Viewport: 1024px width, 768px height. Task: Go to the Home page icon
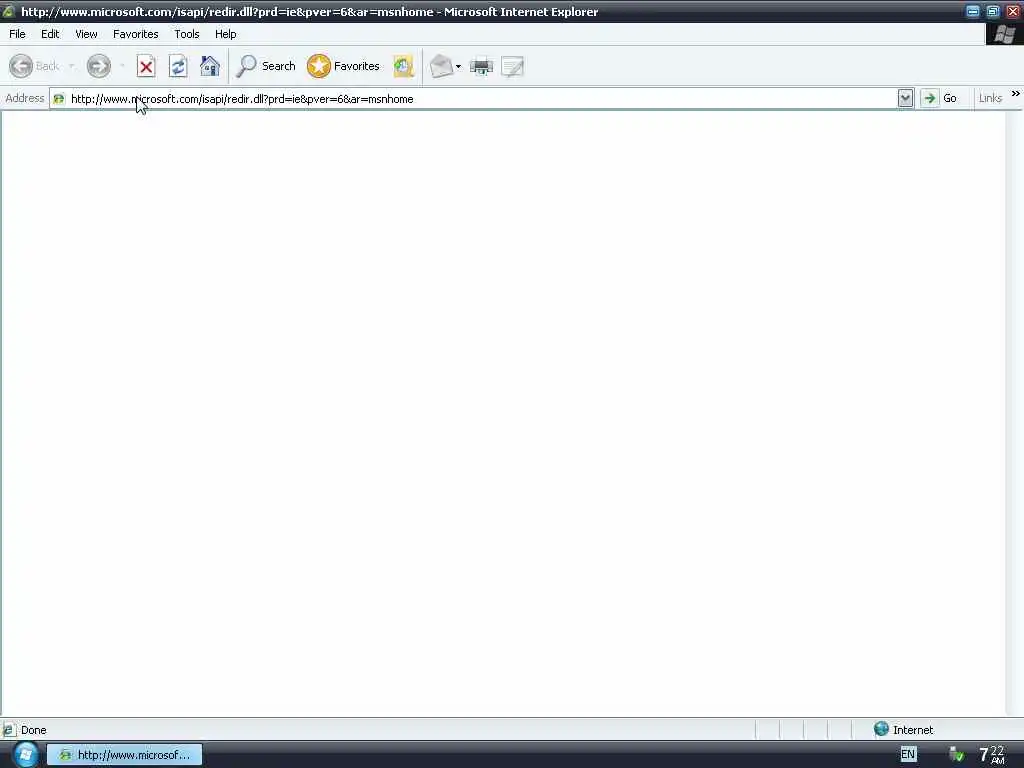210,66
